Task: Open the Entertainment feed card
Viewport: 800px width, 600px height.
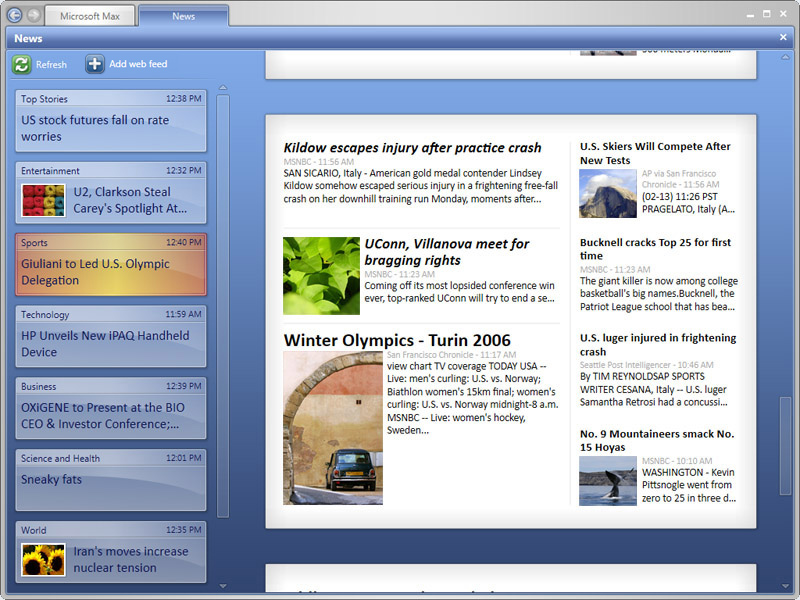Action: coord(111,193)
